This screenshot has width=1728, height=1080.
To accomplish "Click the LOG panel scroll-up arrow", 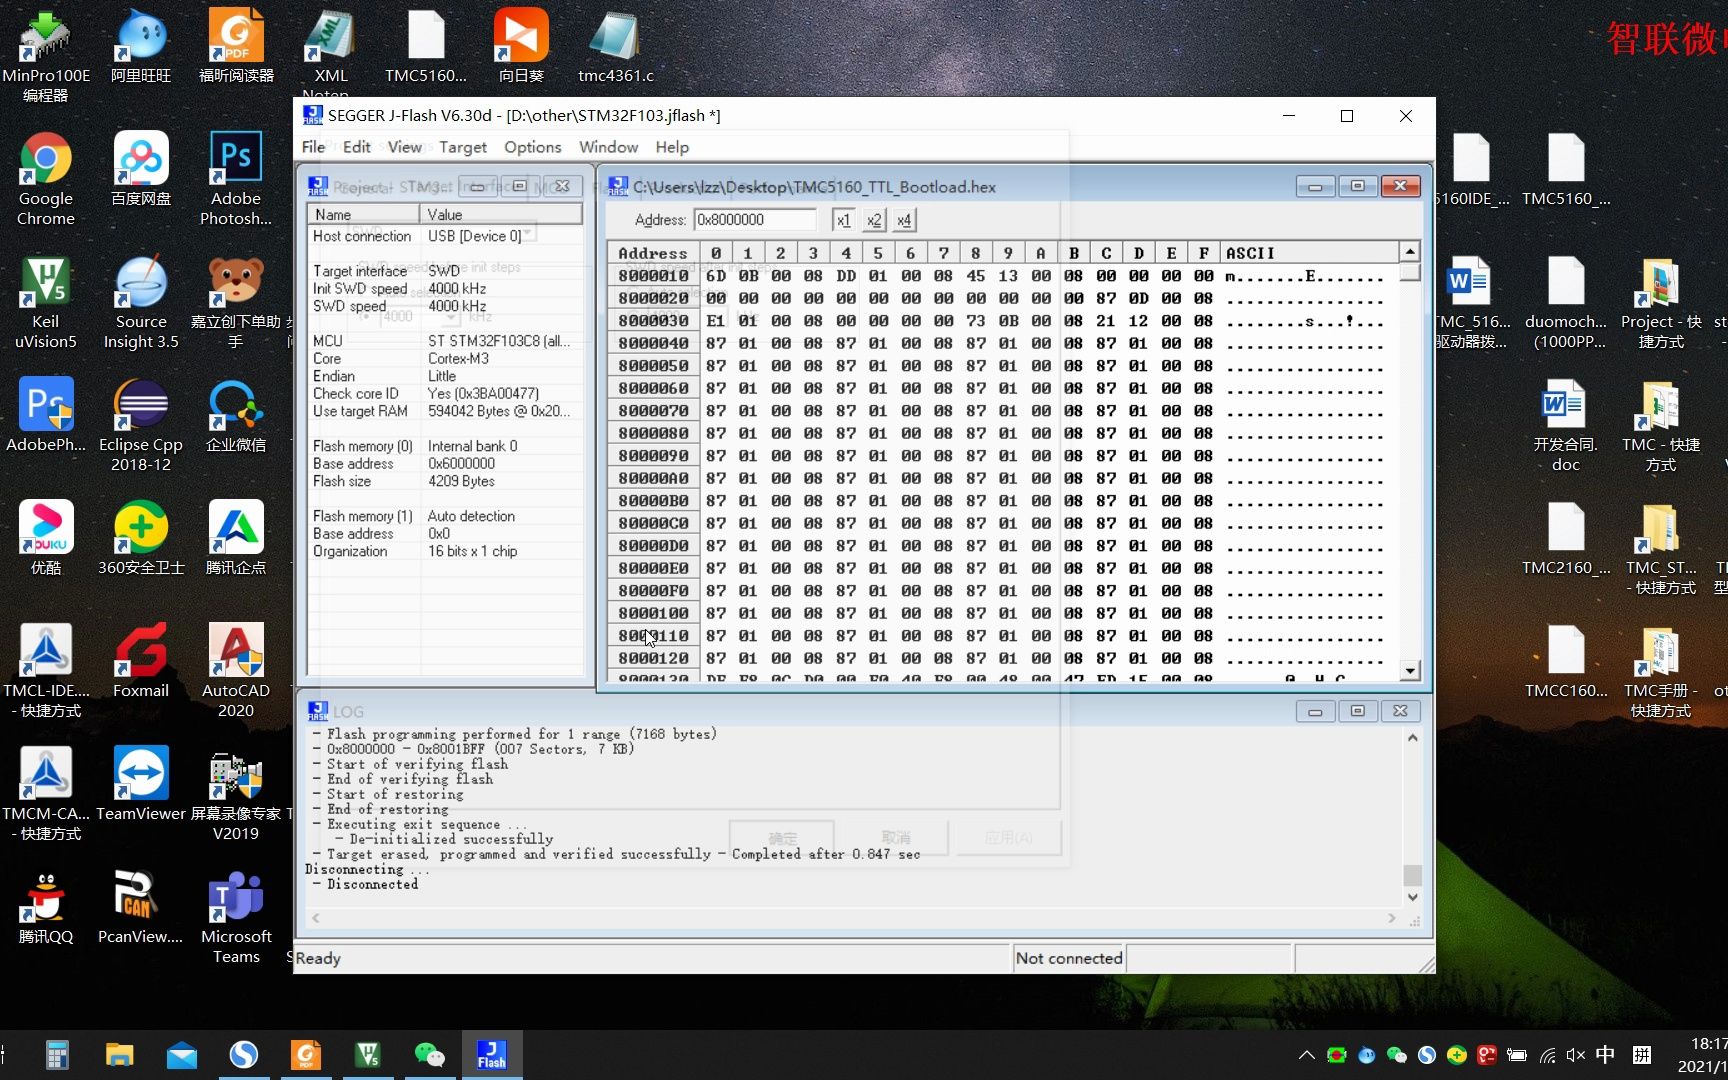I will [1412, 738].
